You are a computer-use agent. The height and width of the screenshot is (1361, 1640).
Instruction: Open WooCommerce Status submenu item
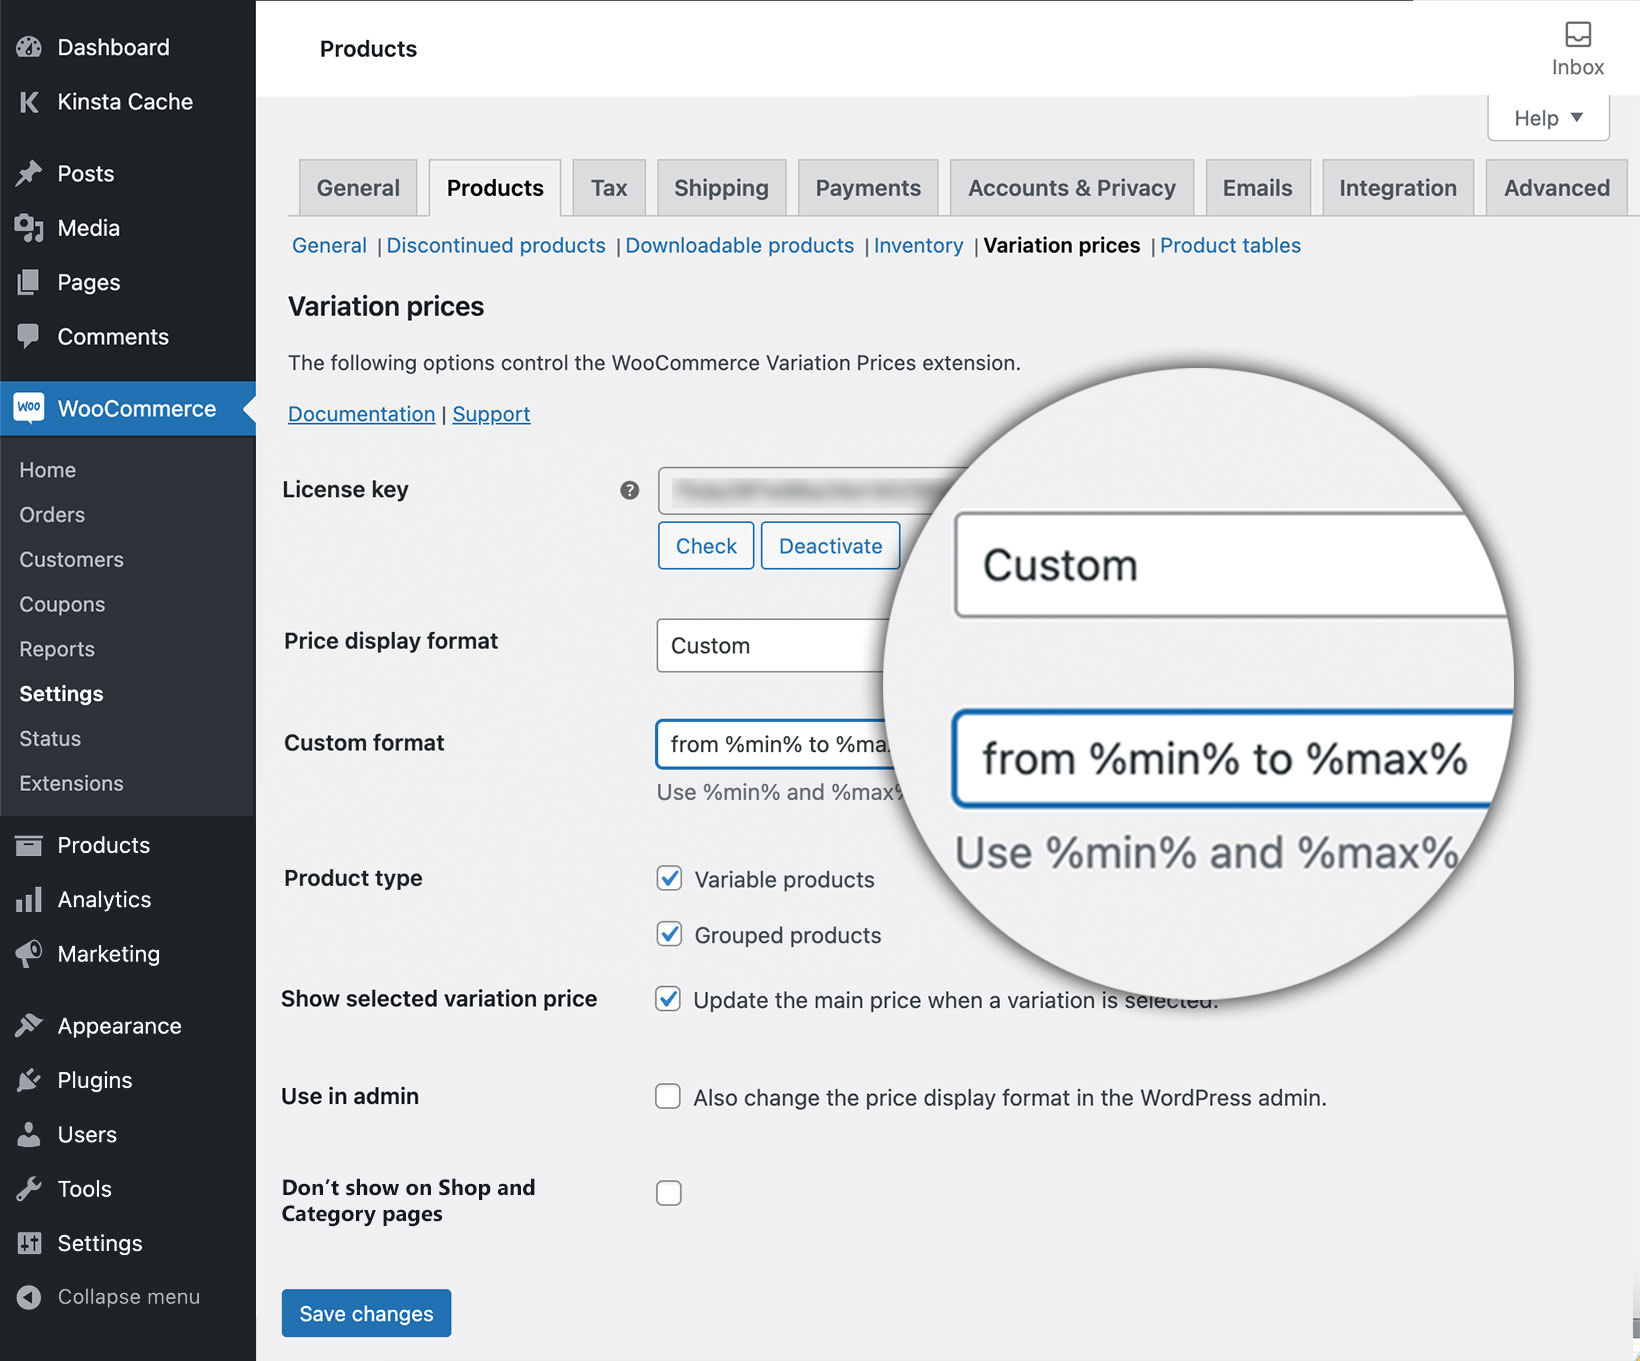point(50,739)
